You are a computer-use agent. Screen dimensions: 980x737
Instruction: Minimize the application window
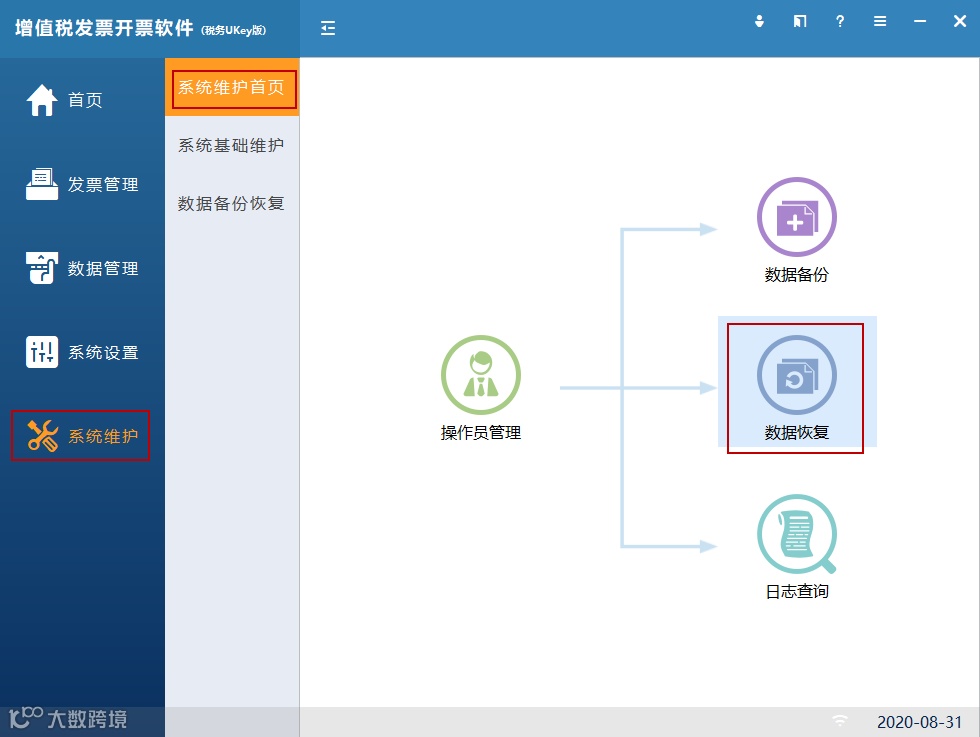click(x=920, y=21)
